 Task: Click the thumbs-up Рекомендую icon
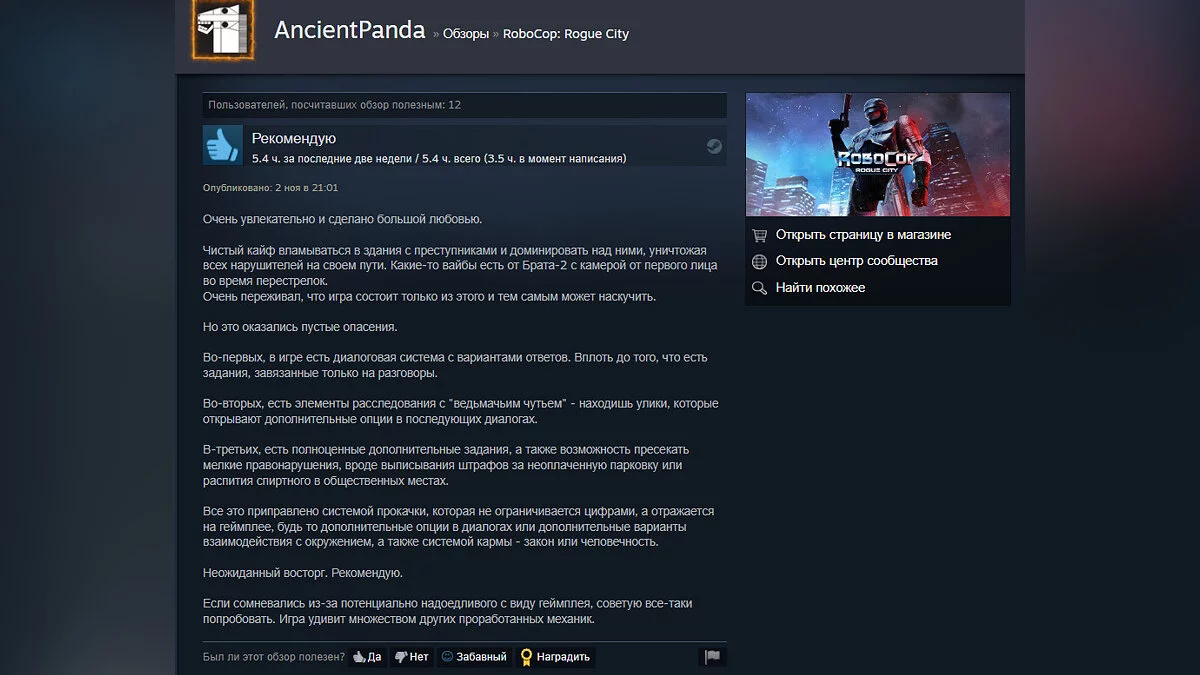pos(222,145)
